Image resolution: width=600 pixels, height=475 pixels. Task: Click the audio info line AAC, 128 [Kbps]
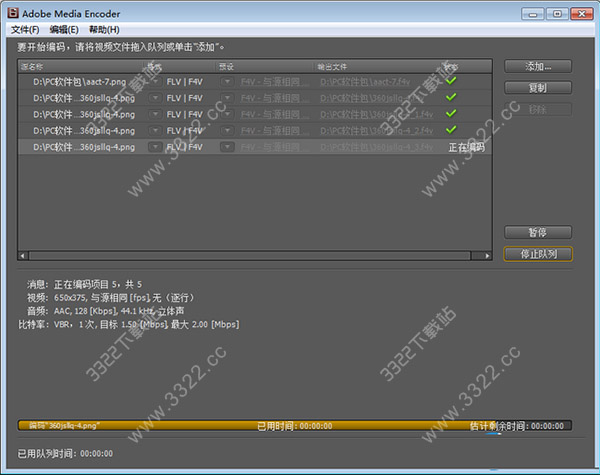click(x=119, y=311)
